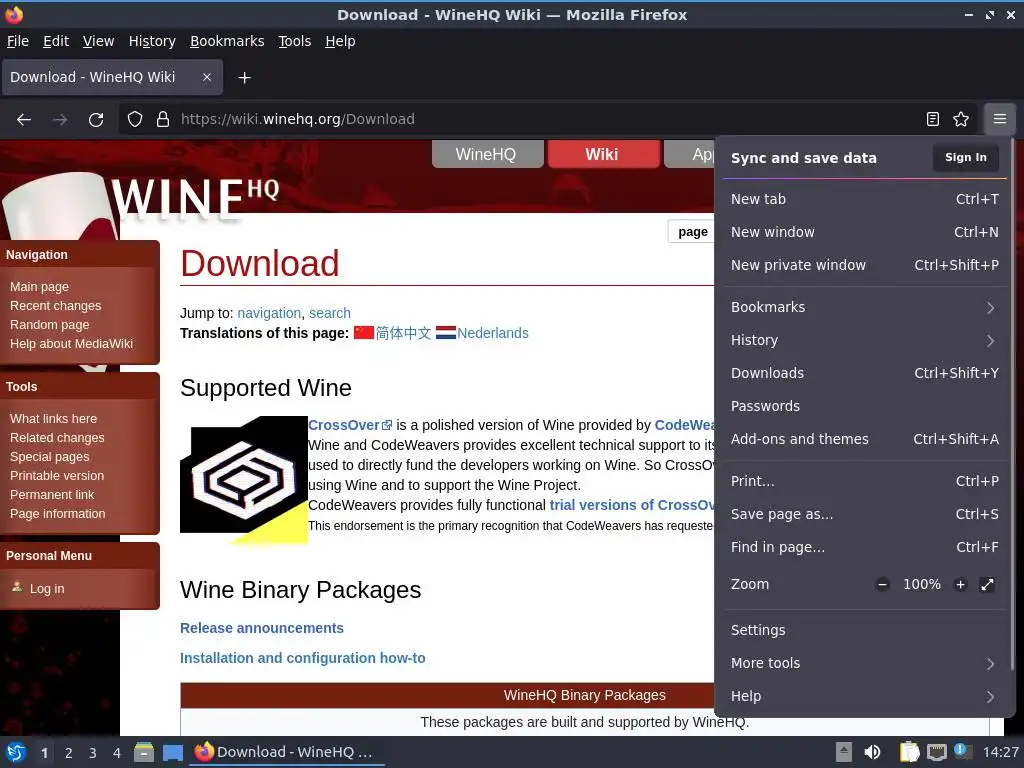Select Save page as...
1024x768 pixels.
tap(863, 514)
